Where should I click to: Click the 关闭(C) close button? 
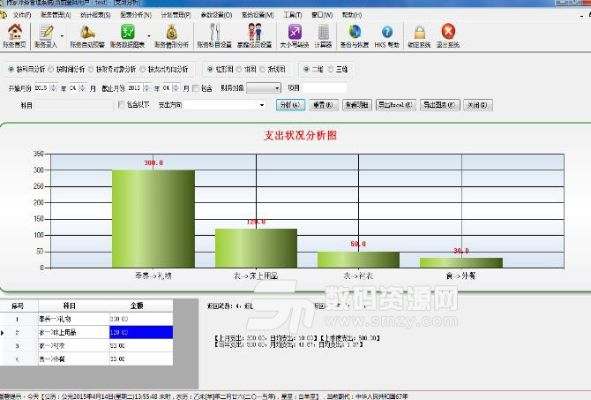pos(478,105)
